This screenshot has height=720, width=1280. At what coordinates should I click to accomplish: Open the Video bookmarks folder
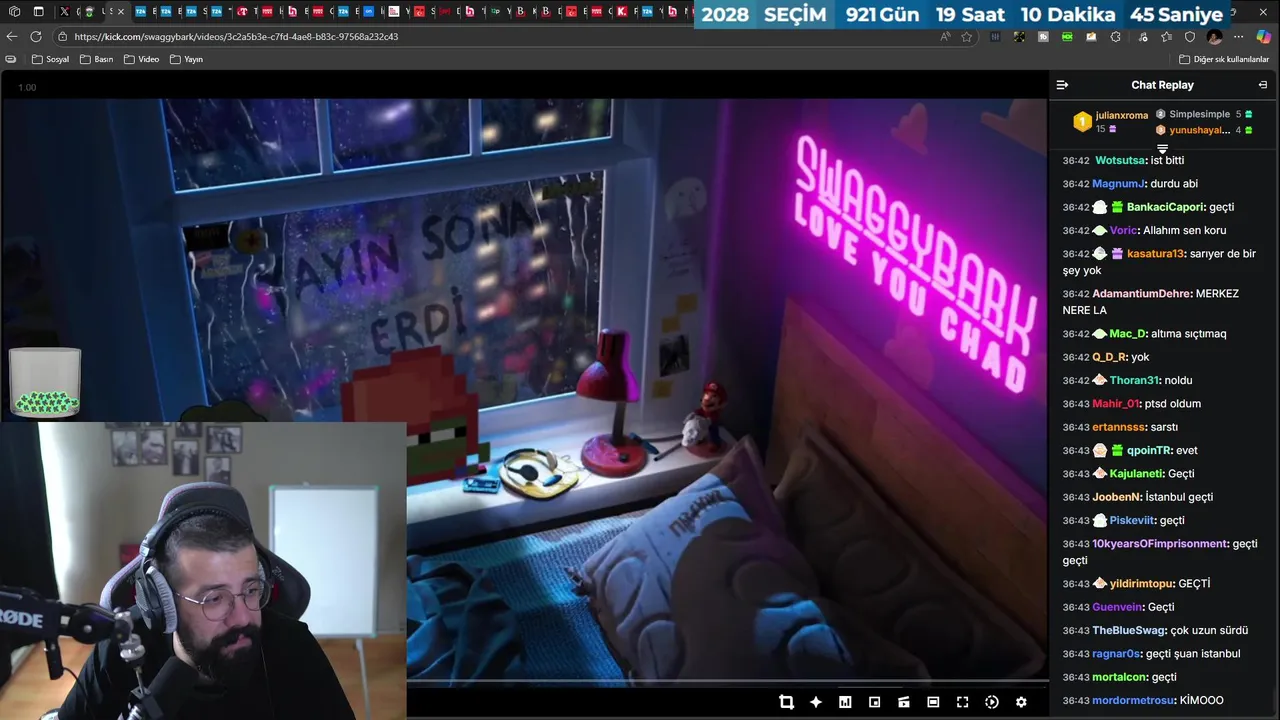click(x=142, y=59)
